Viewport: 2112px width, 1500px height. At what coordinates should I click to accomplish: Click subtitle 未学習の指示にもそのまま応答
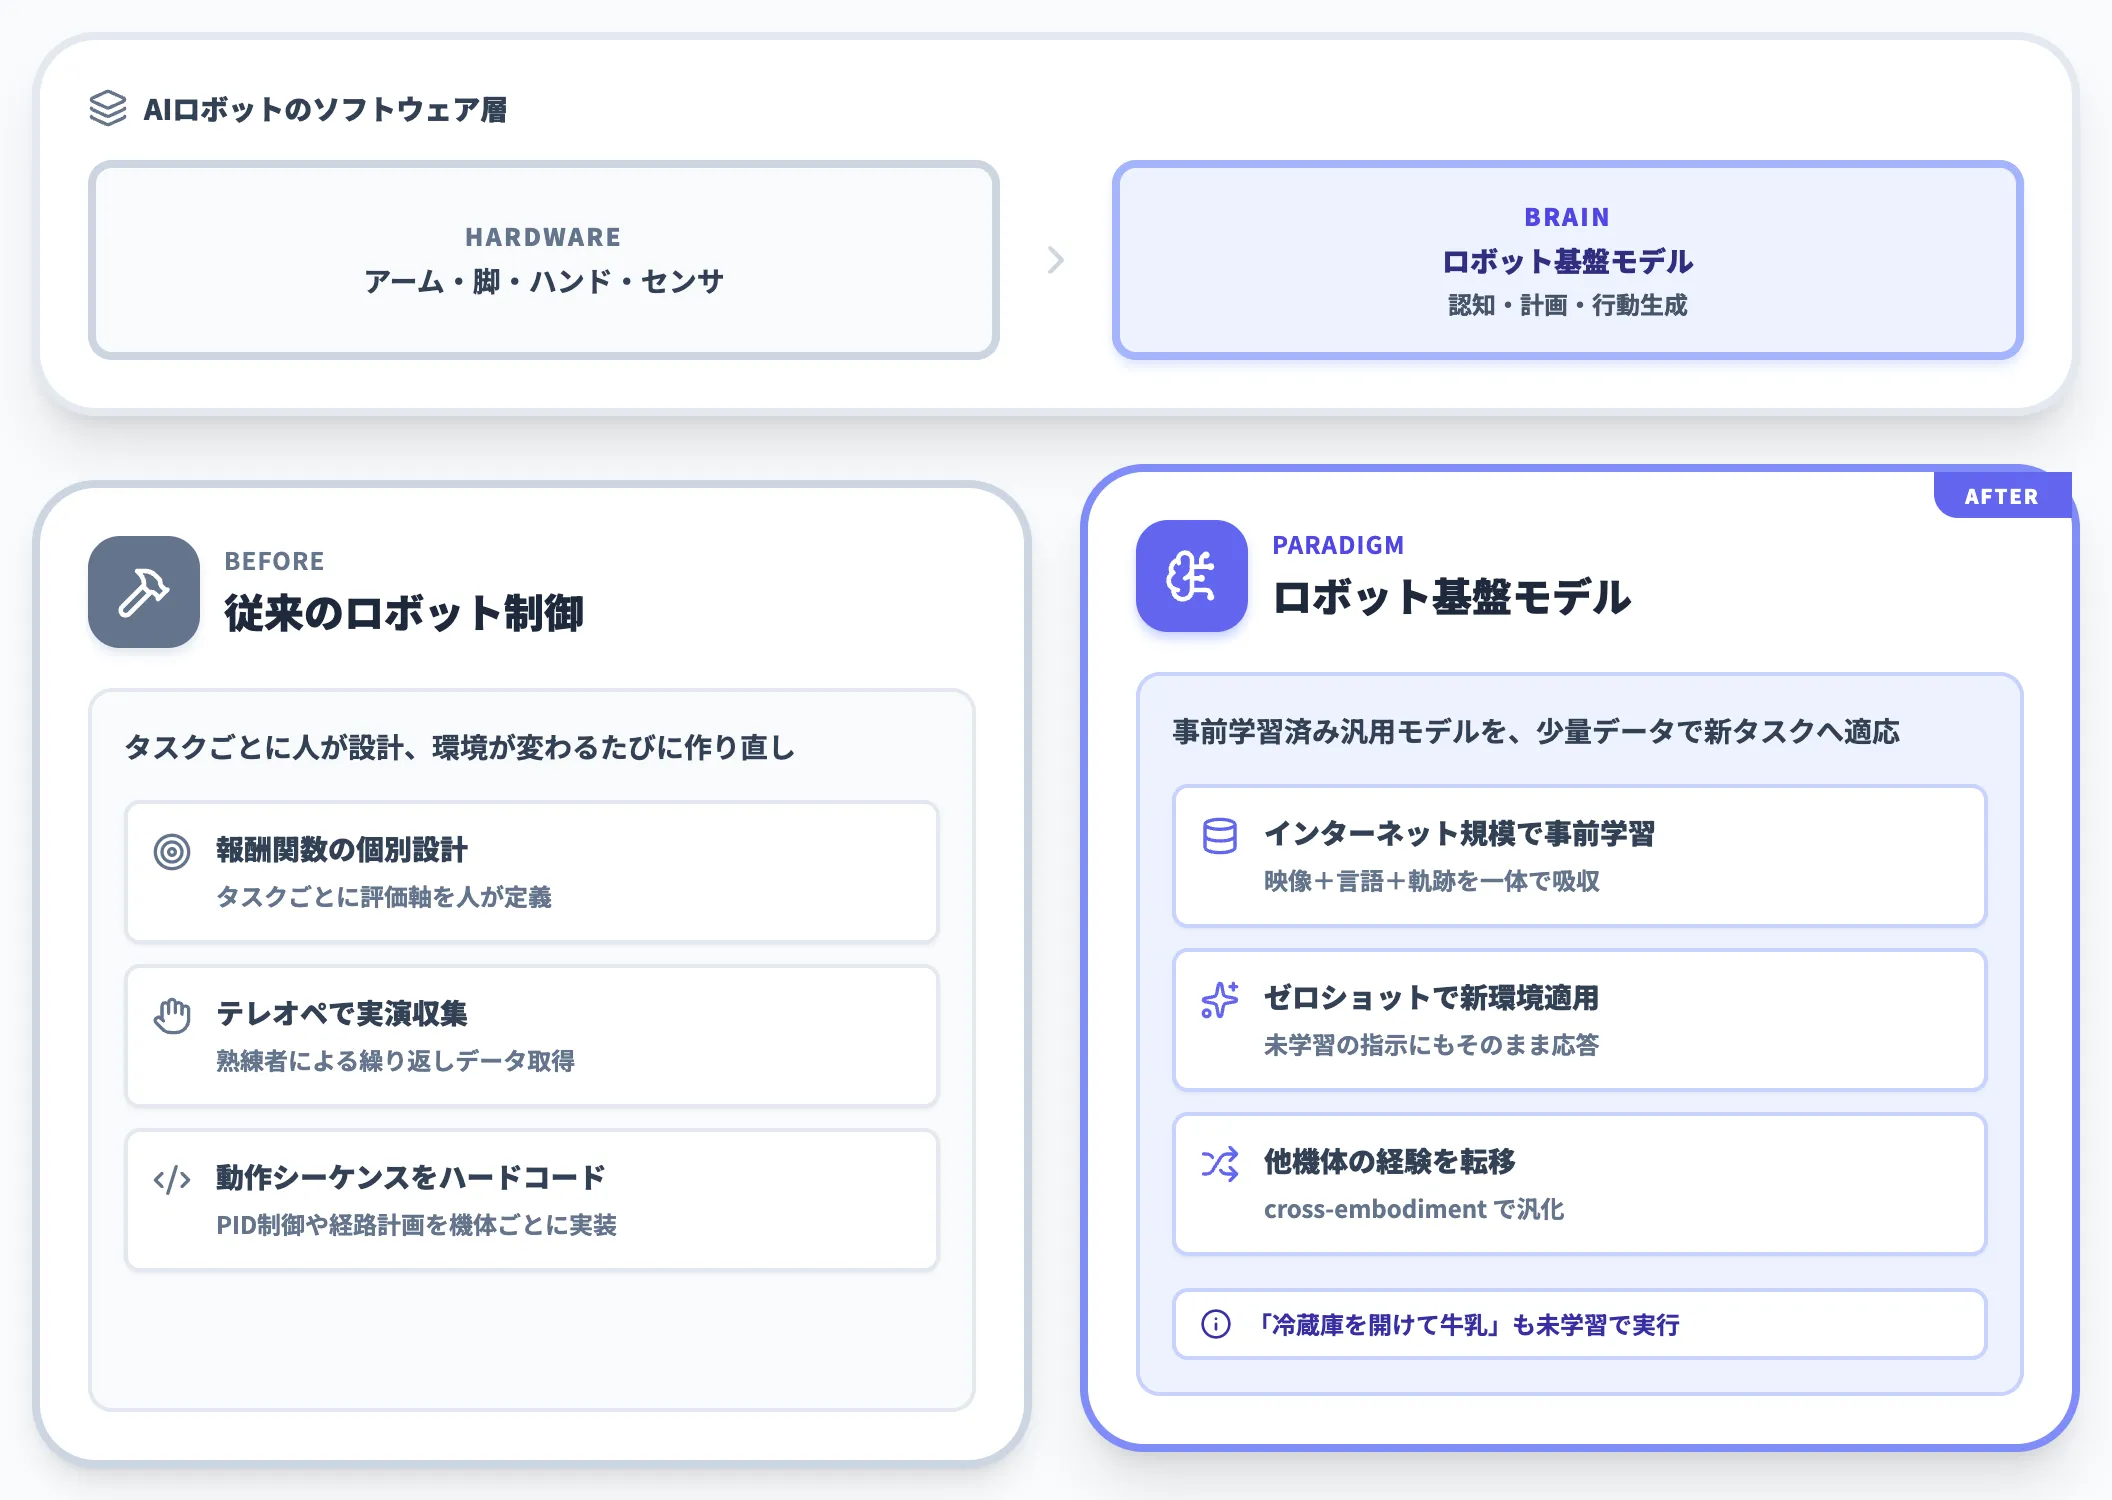pos(1432,1045)
